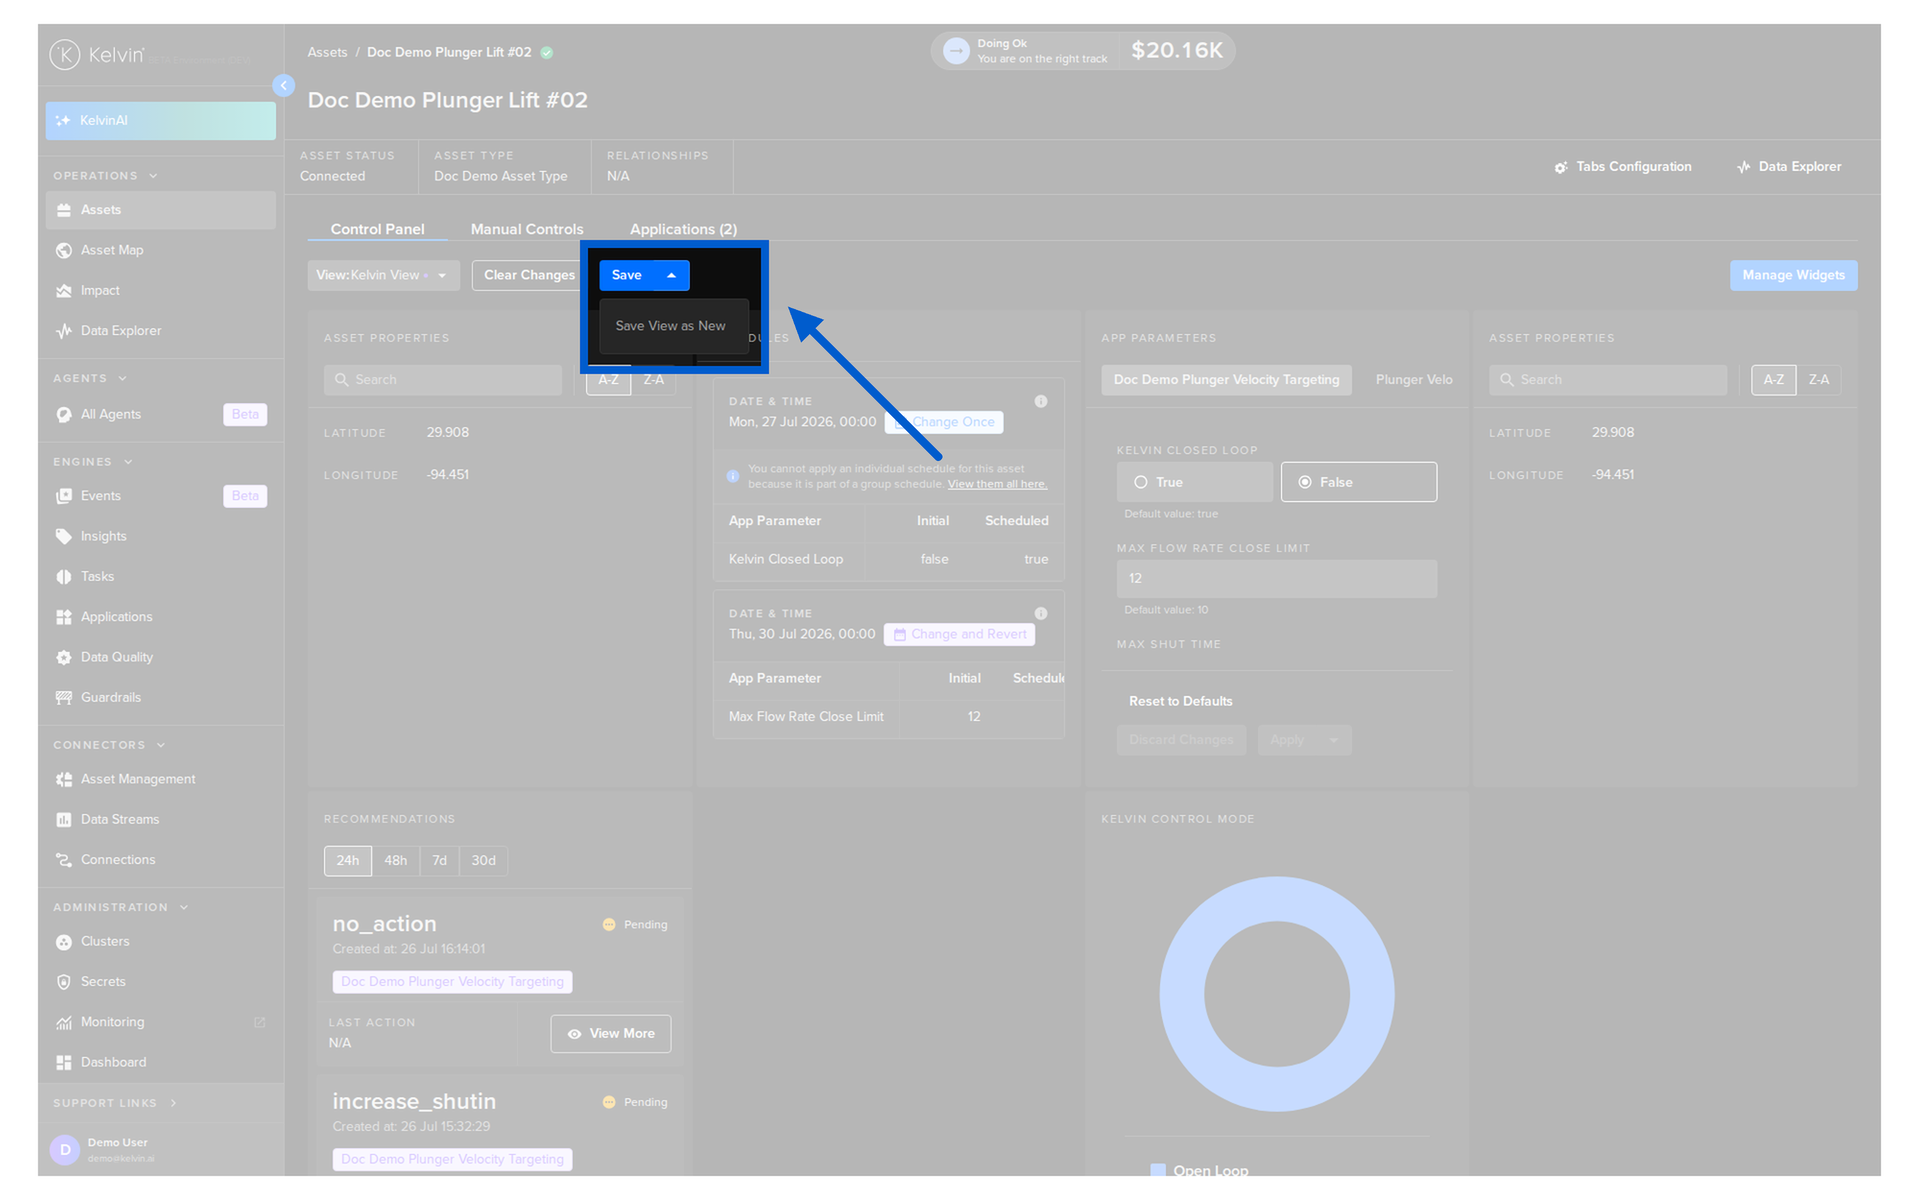Select 48h recommendations range

396,861
